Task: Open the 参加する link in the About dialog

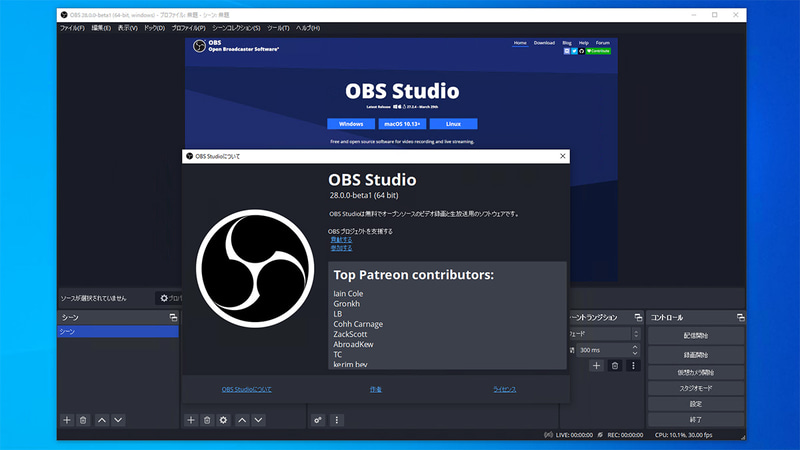Action: tap(341, 248)
